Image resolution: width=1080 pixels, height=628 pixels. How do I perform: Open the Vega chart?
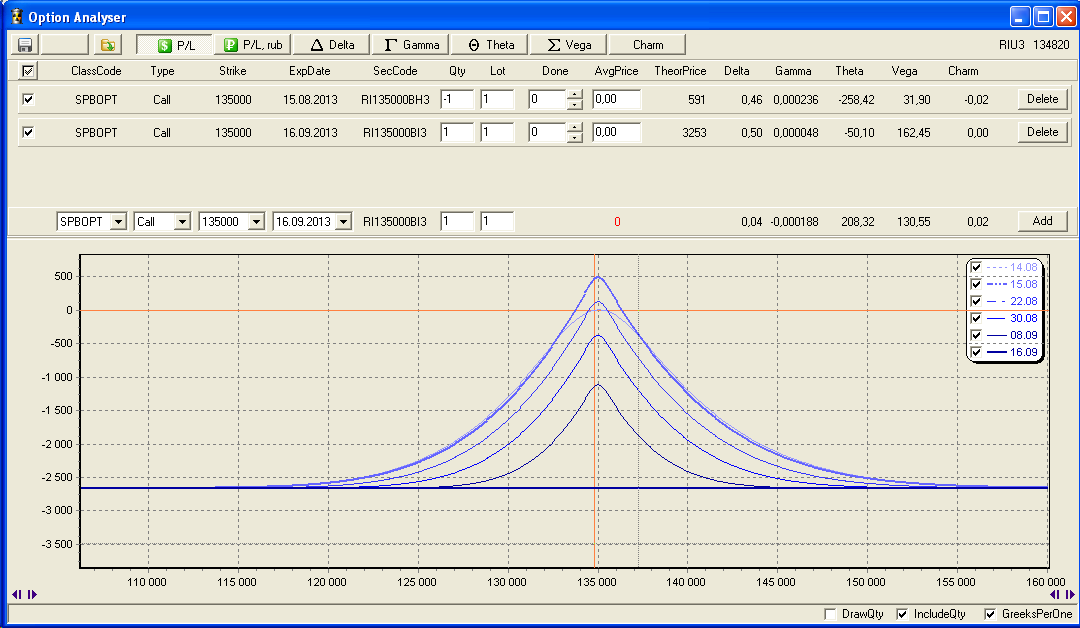pyautogui.click(x=569, y=45)
